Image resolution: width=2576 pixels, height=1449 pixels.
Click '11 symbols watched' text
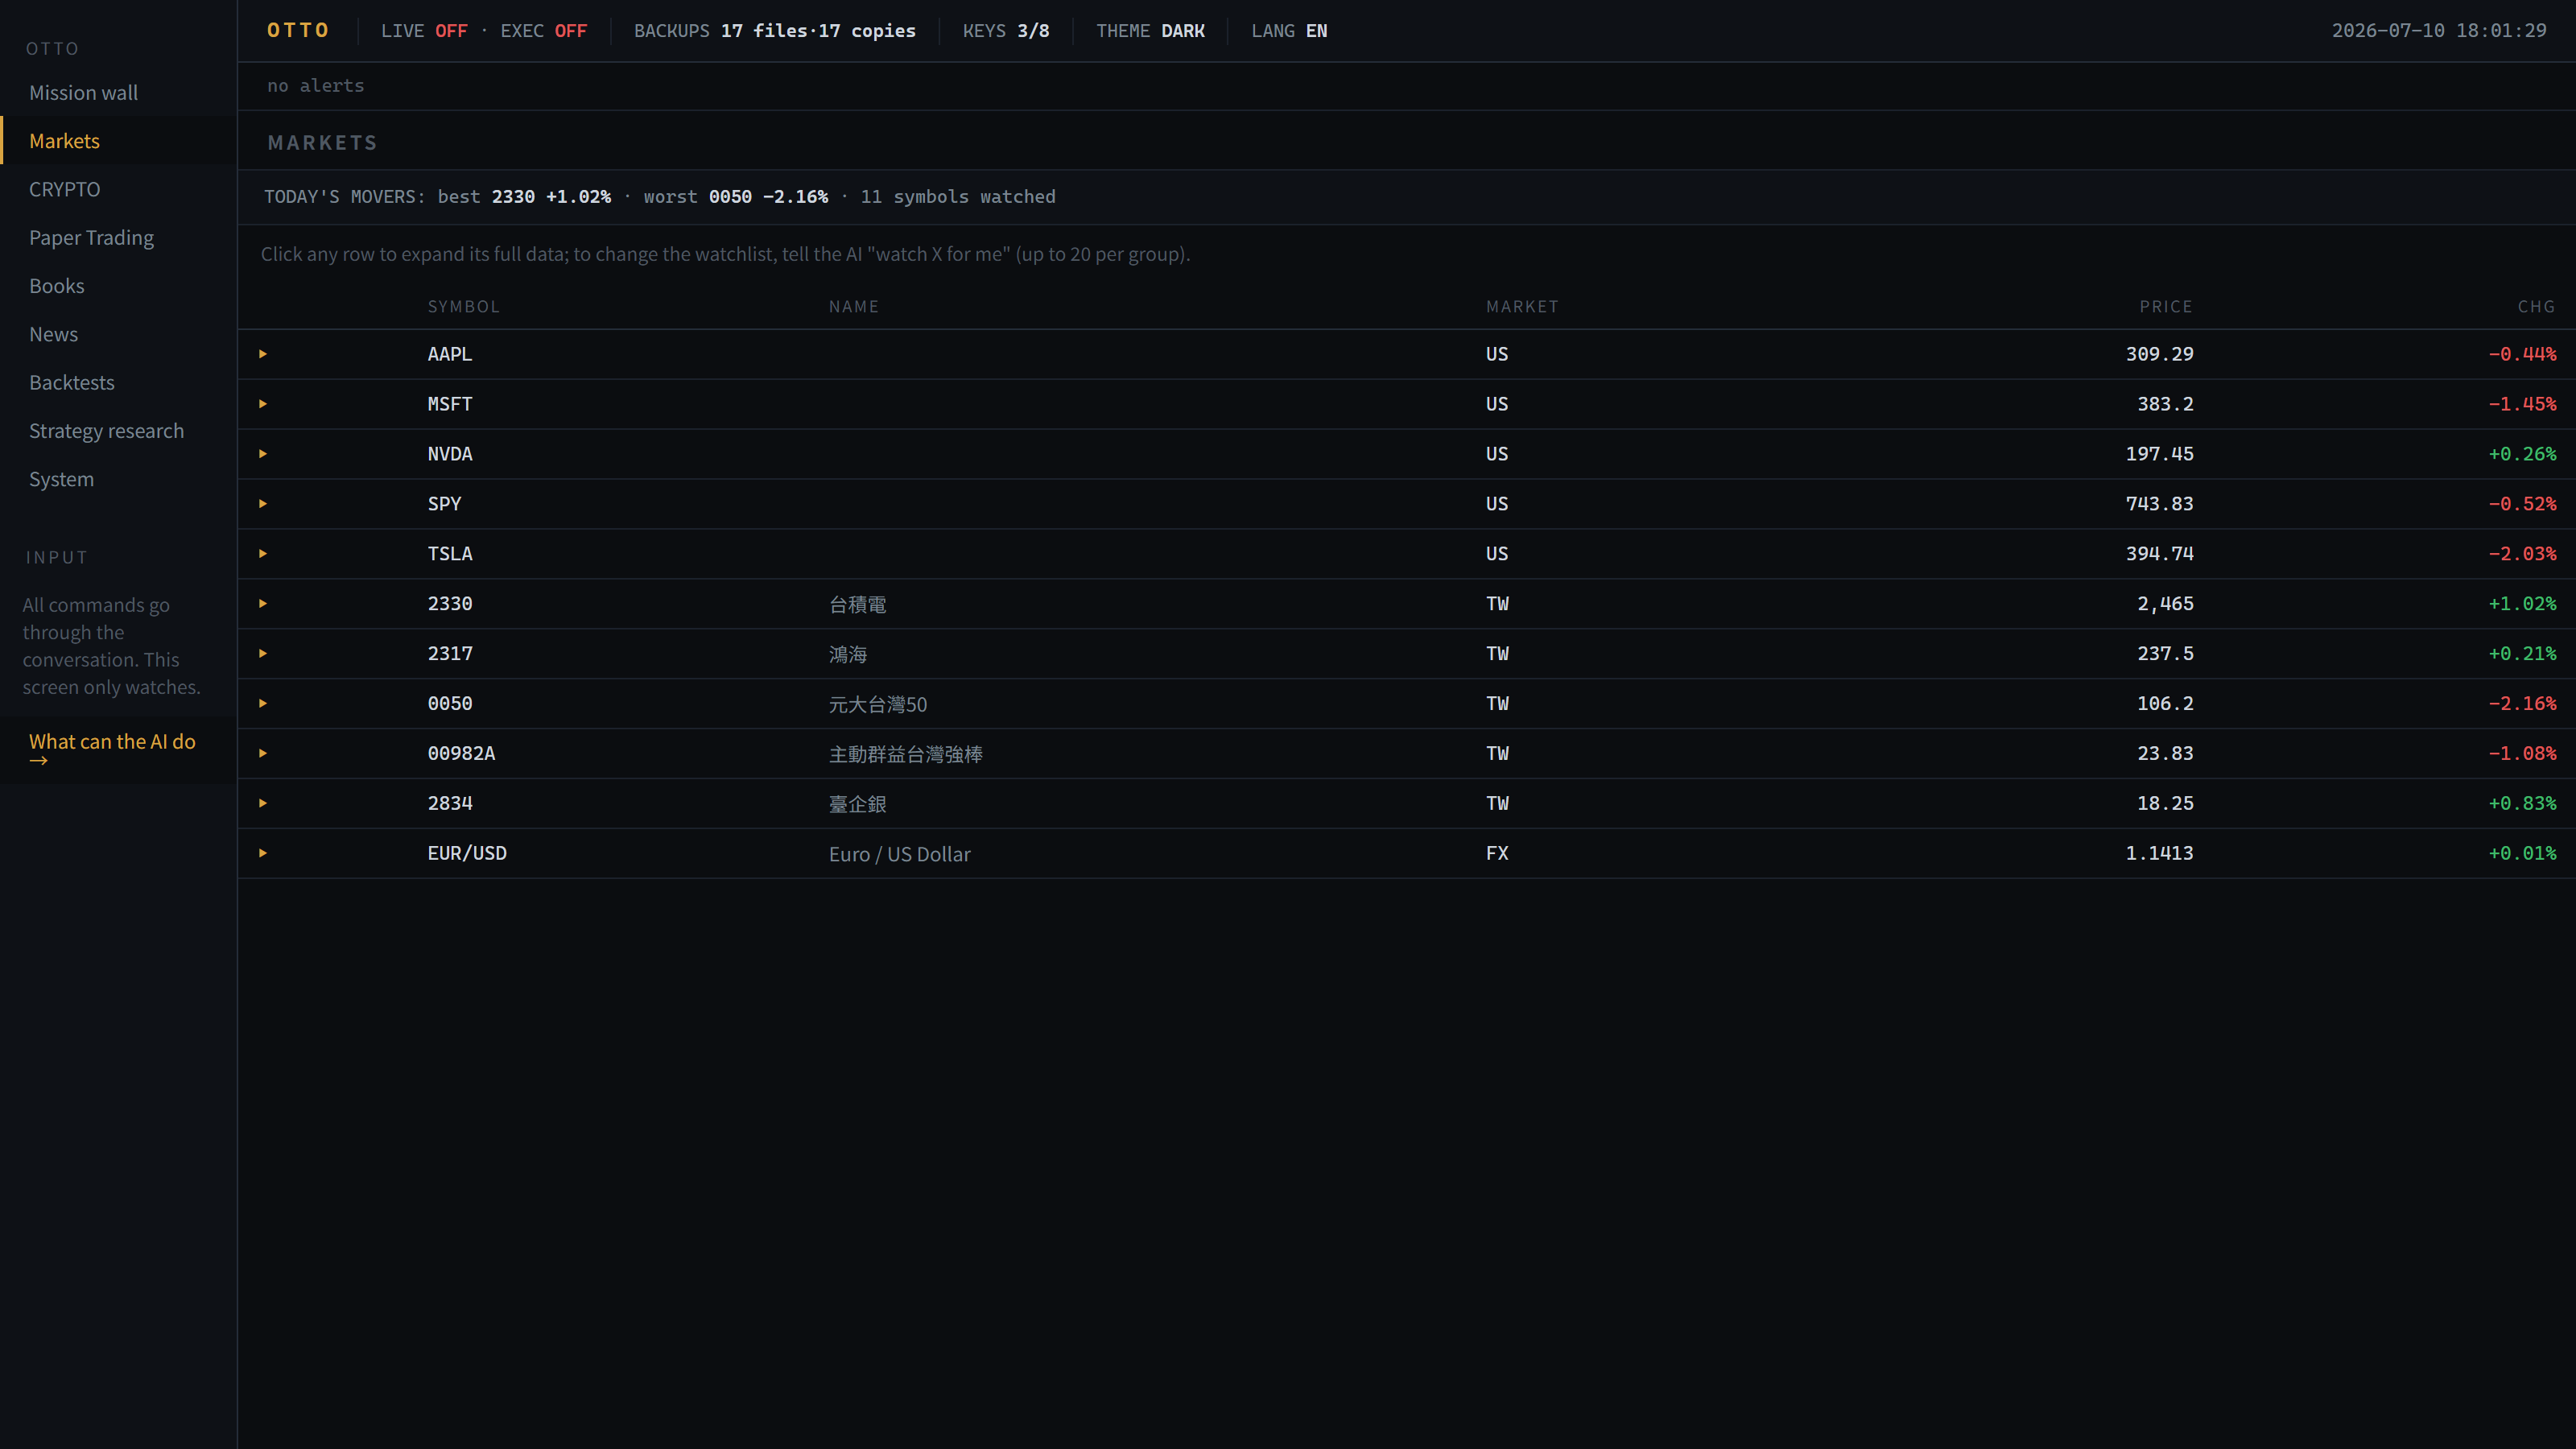pyautogui.click(x=958, y=197)
